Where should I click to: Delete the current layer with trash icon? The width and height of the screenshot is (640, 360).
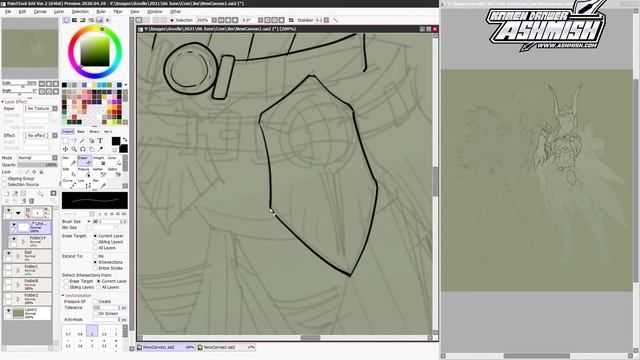click(x=31, y=200)
